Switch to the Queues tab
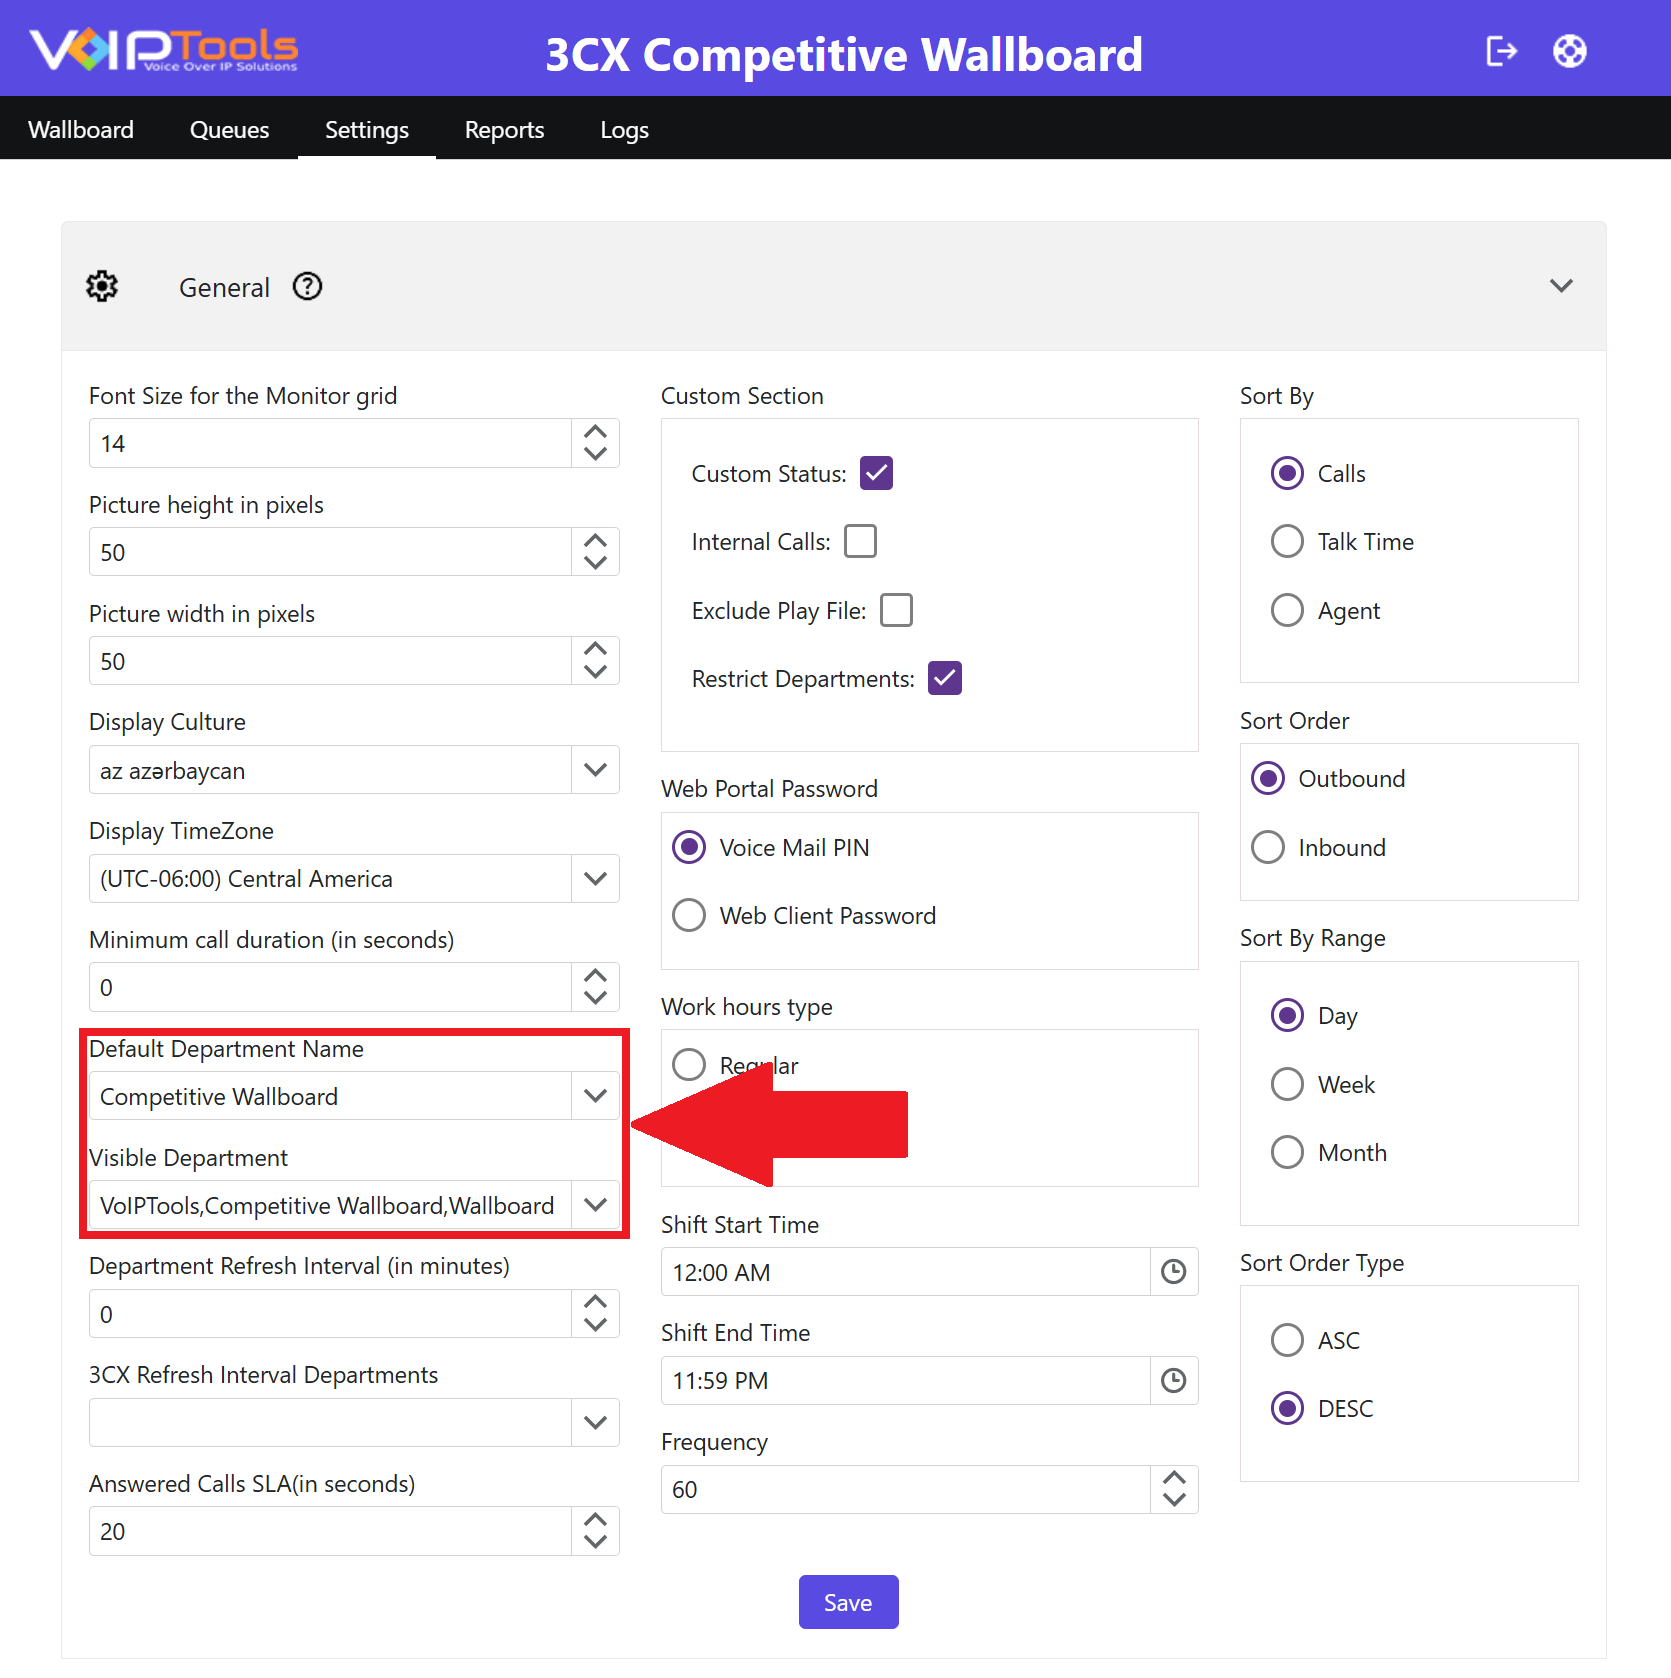 [229, 130]
